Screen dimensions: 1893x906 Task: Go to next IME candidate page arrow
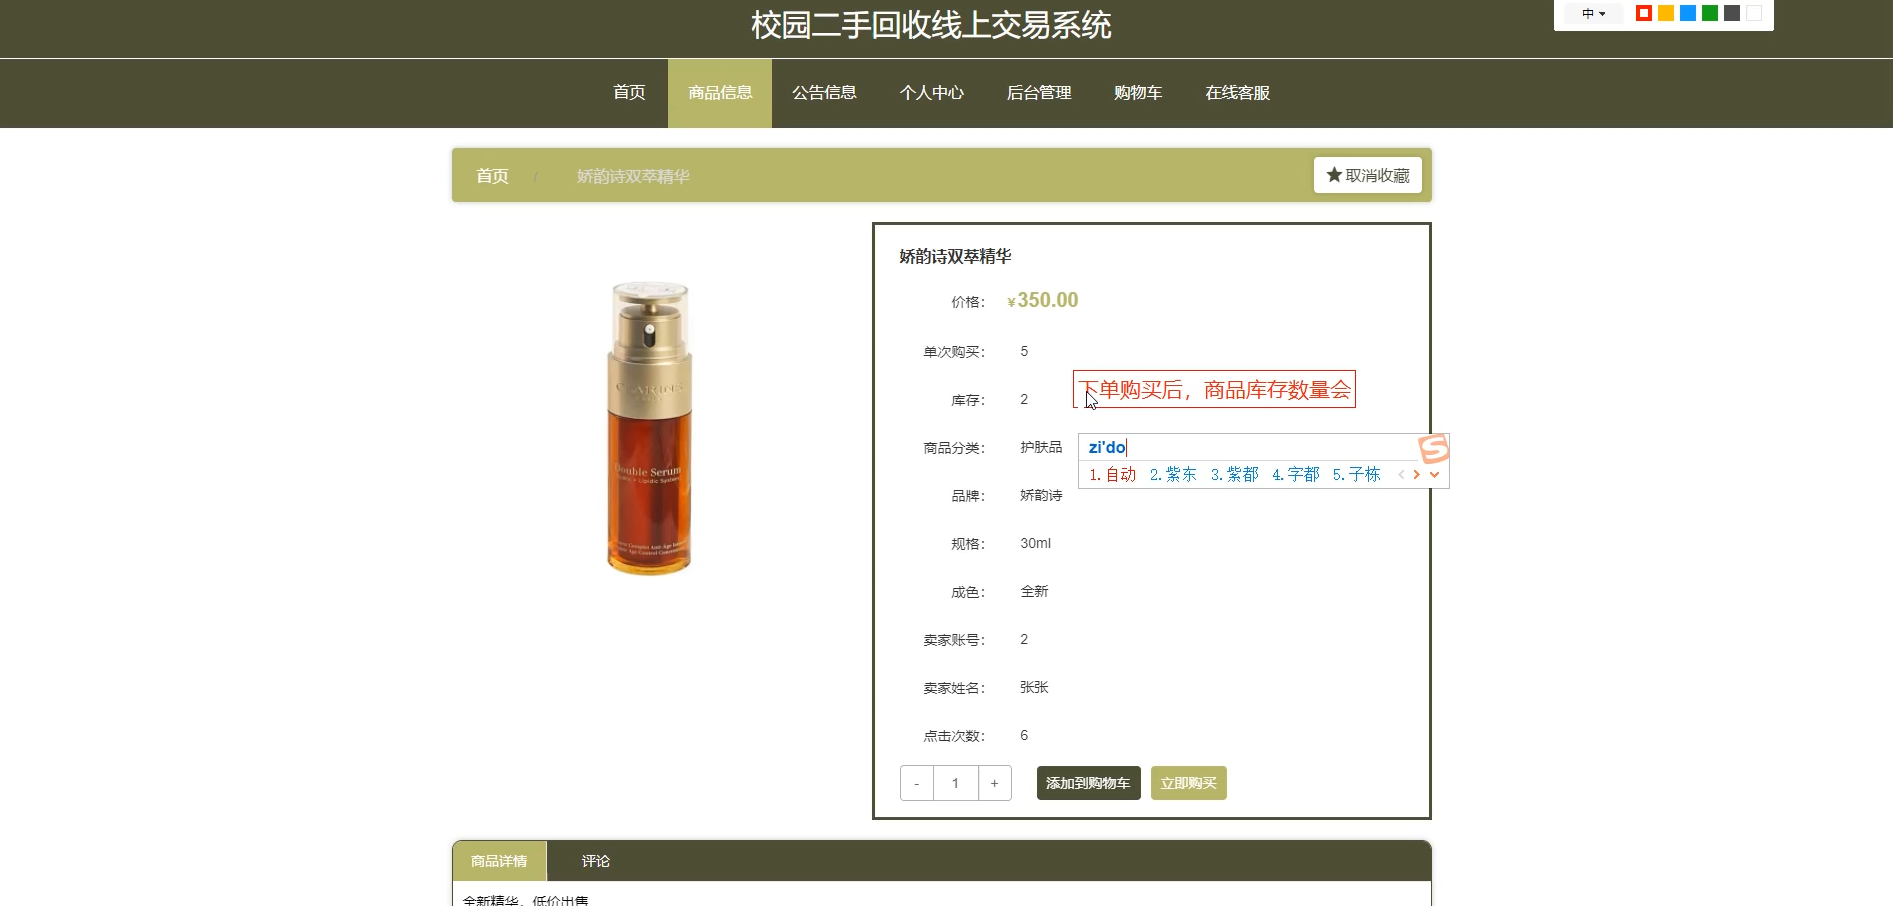[1417, 475]
